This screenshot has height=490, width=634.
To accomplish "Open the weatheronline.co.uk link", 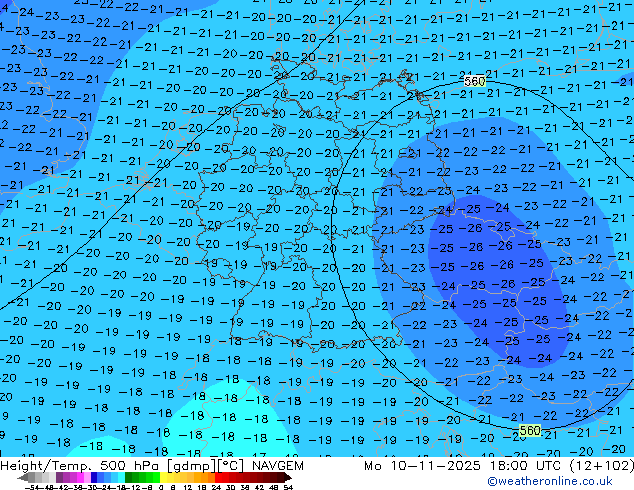I will pyautogui.click(x=550, y=481).
